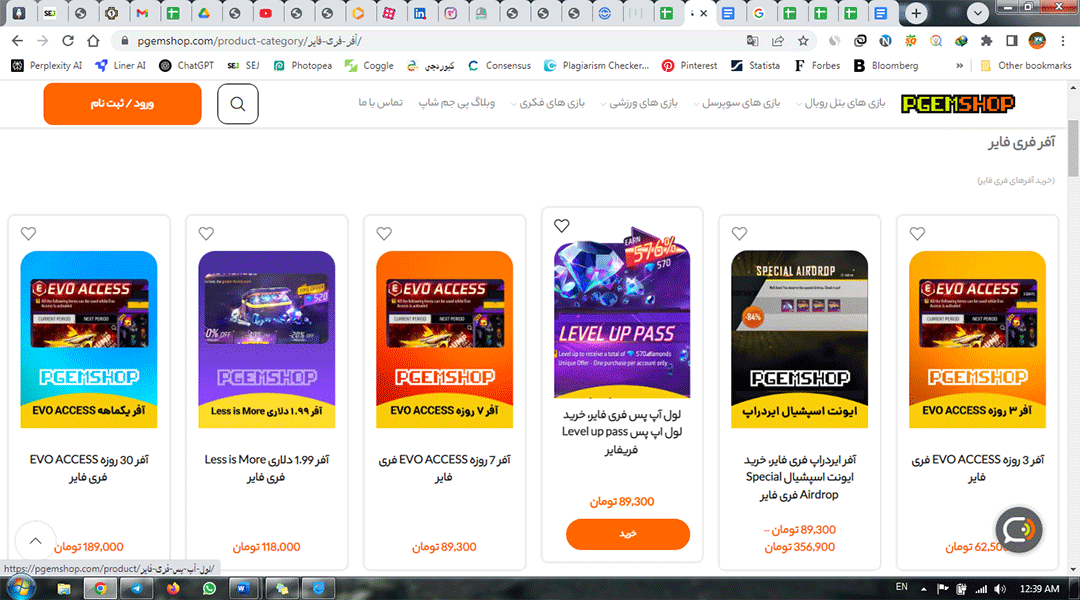1080x600 pixels.
Task: Open Windows Start button
Action: pos(21,588)
